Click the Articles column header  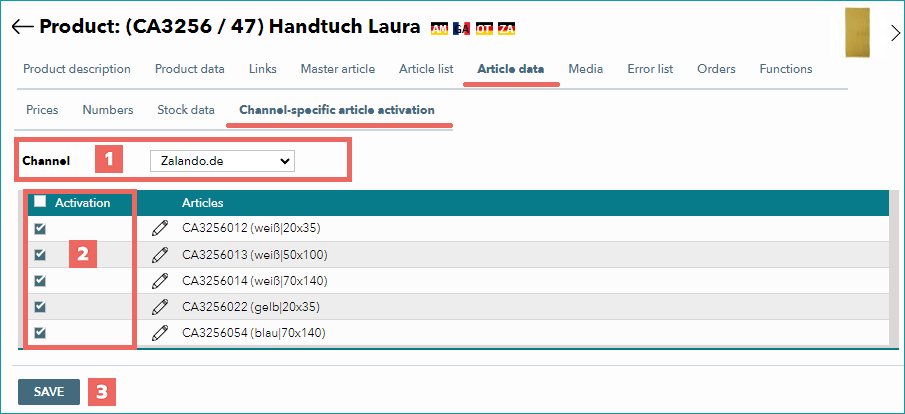(x=203, y=203)
